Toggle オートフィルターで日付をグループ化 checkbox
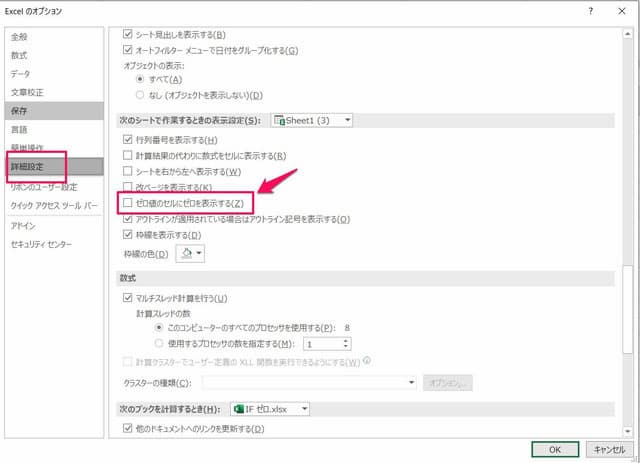Image resolution: width=640 pixels, height=463 pixels. [128, 50]
